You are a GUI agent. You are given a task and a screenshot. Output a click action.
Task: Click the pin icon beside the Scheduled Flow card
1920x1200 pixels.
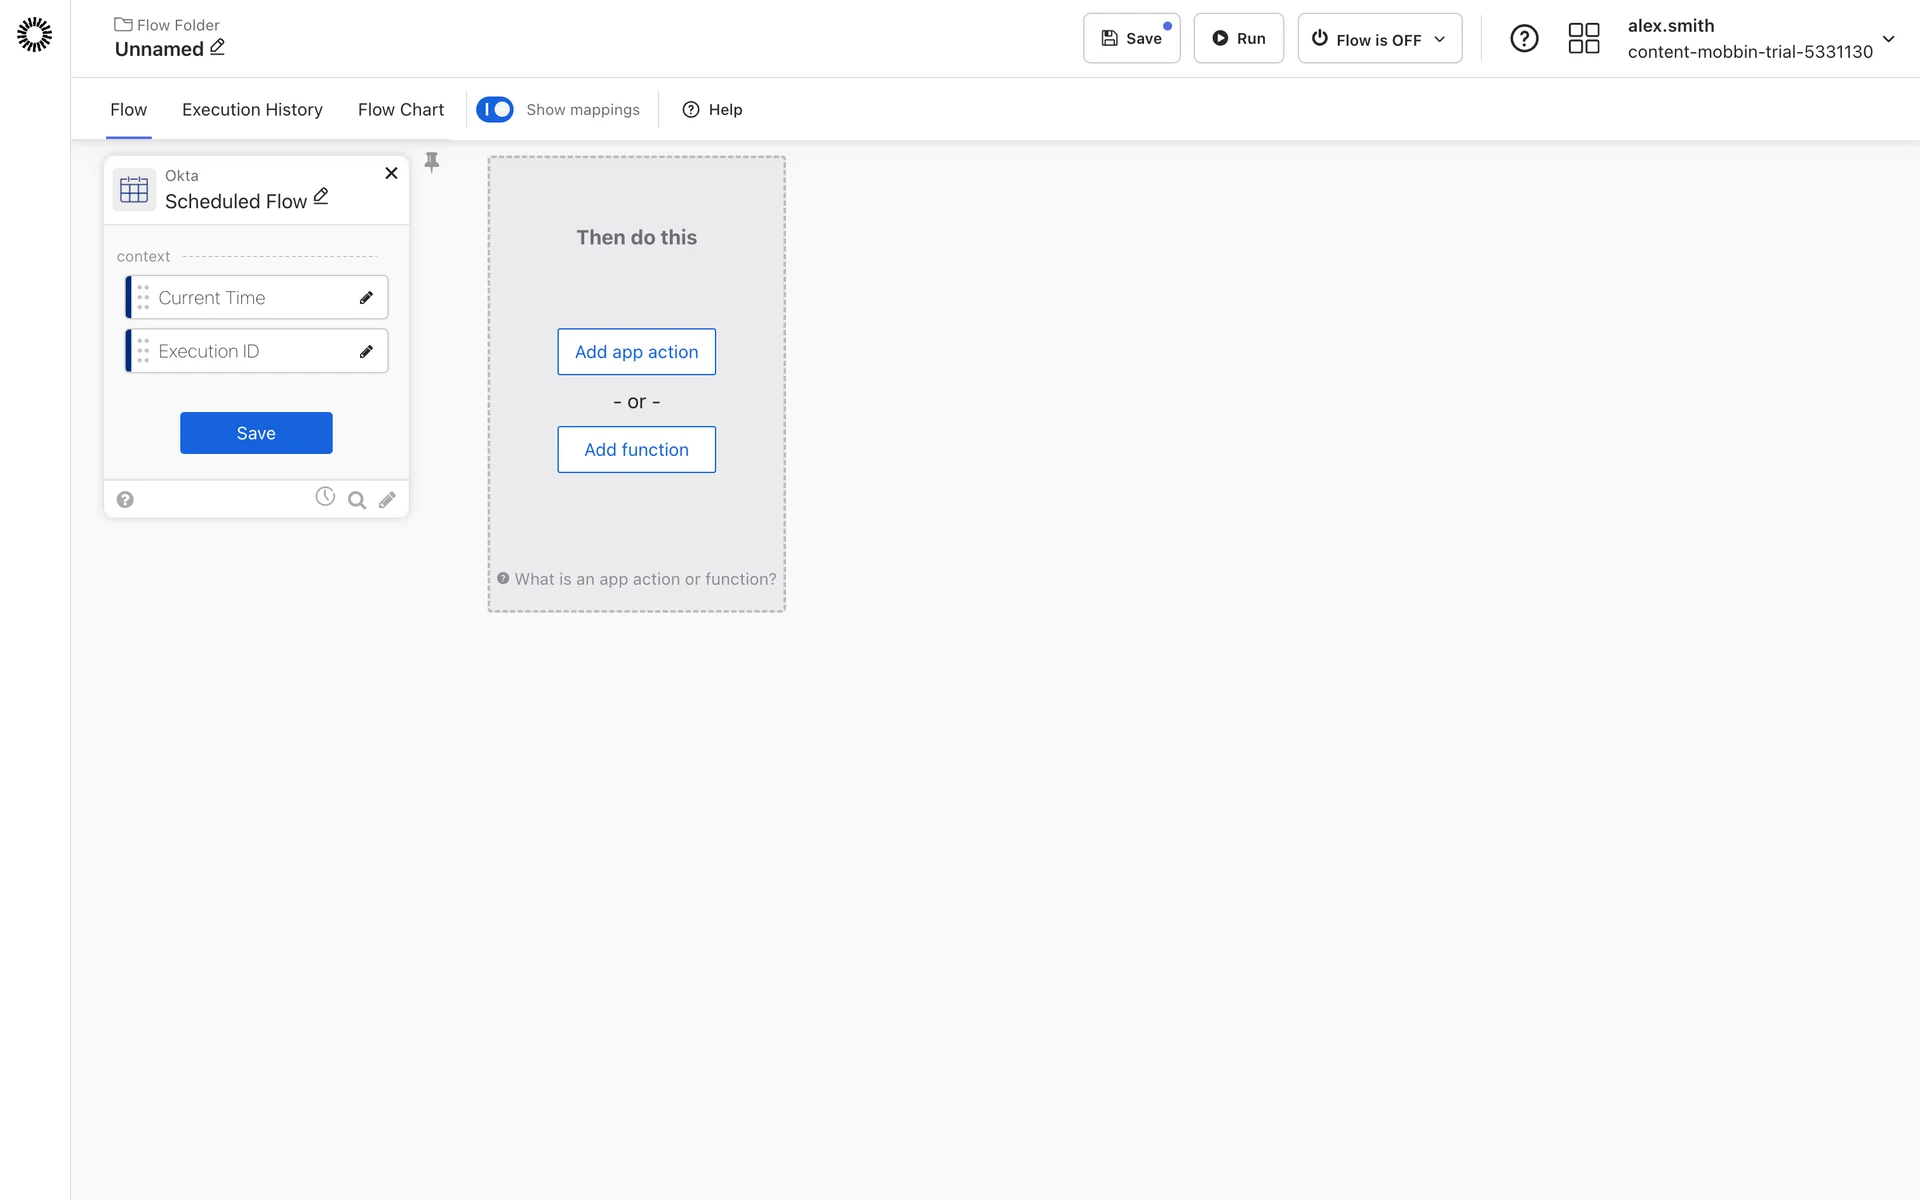pyautogui.click(x=432, y=162)
